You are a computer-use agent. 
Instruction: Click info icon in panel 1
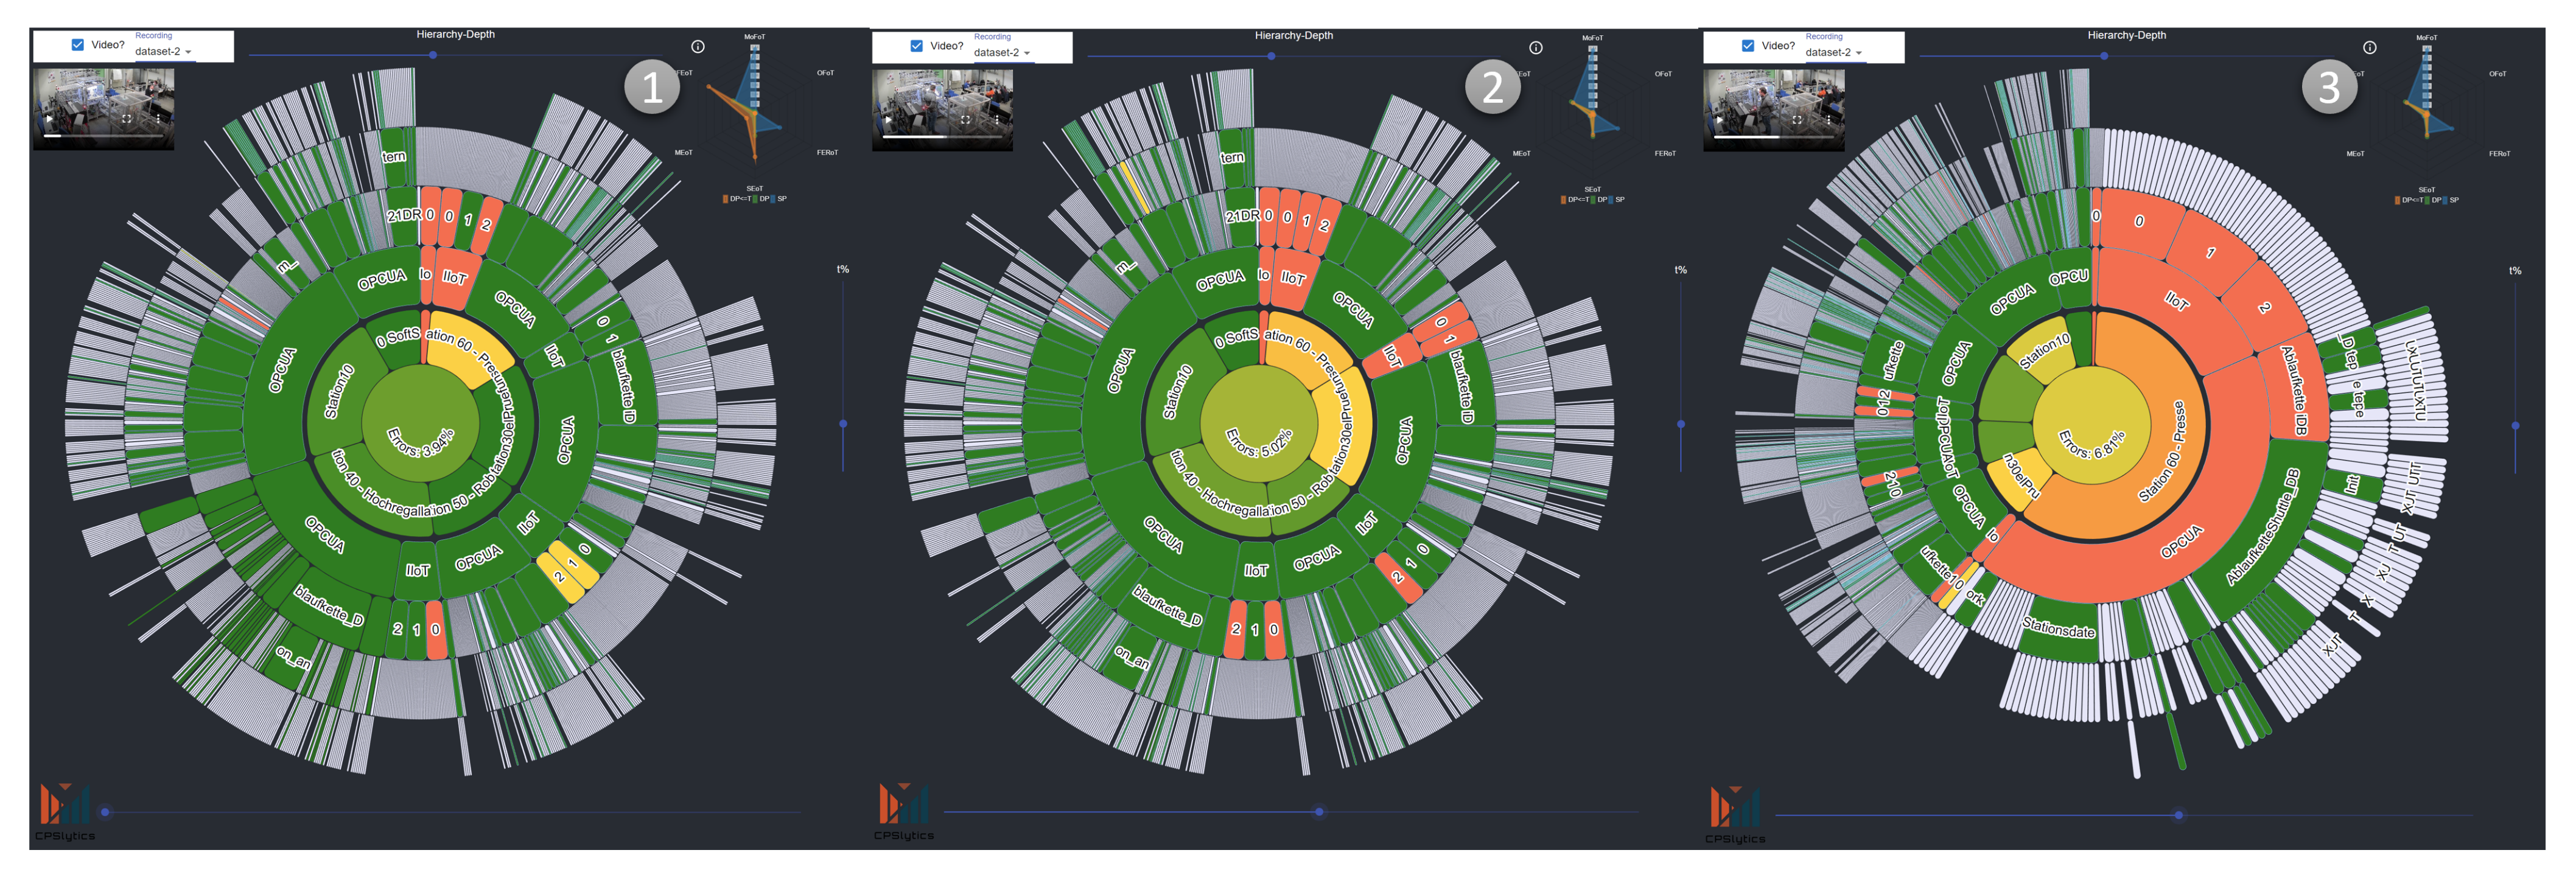tap(698, 47)
